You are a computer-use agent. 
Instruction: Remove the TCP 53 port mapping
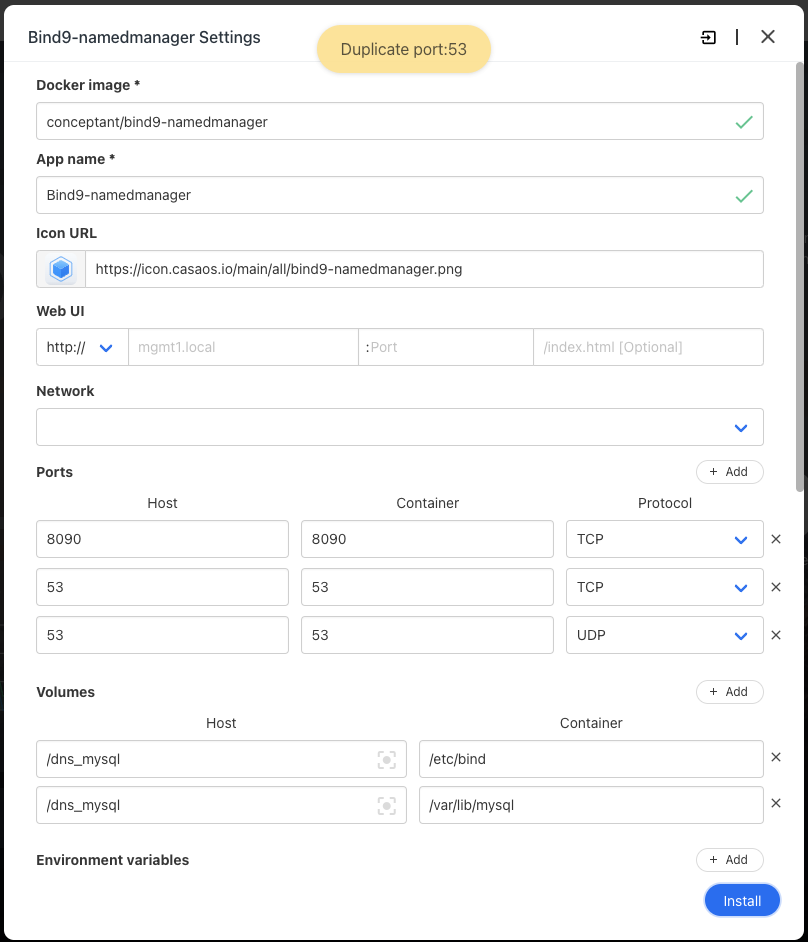(776, 587)
